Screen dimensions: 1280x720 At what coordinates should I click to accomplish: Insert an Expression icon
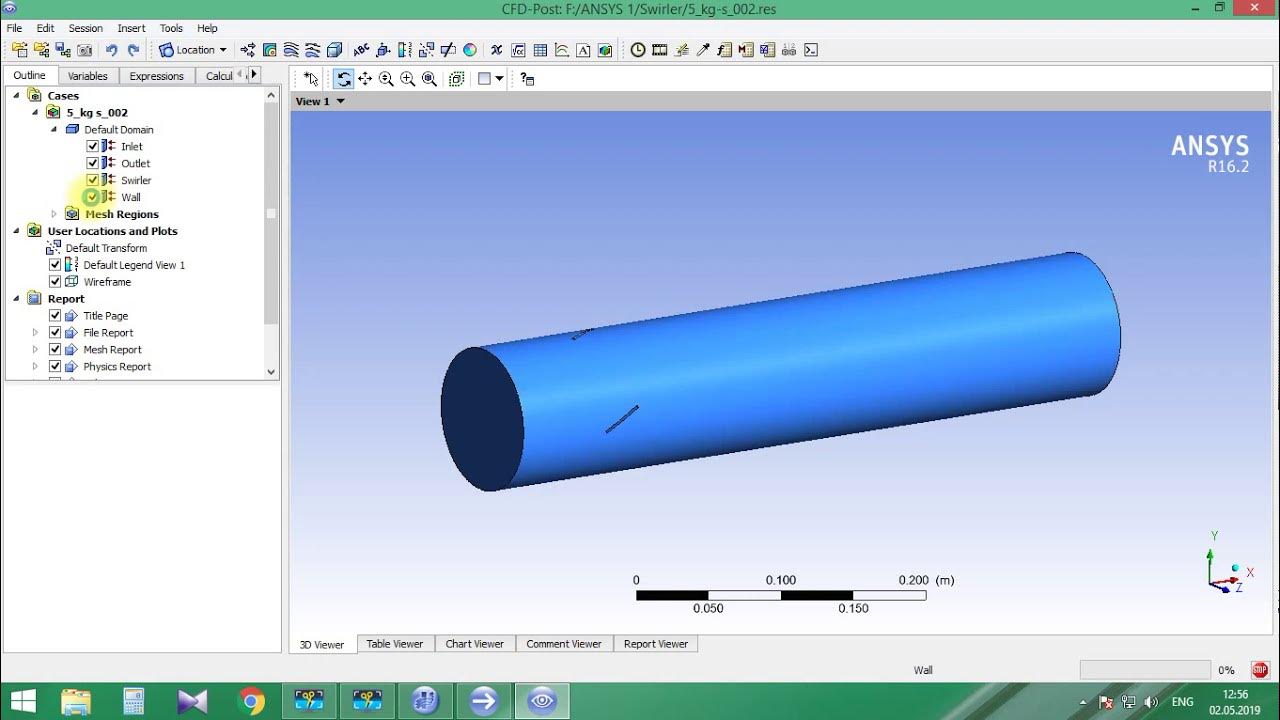click(518, 50)
